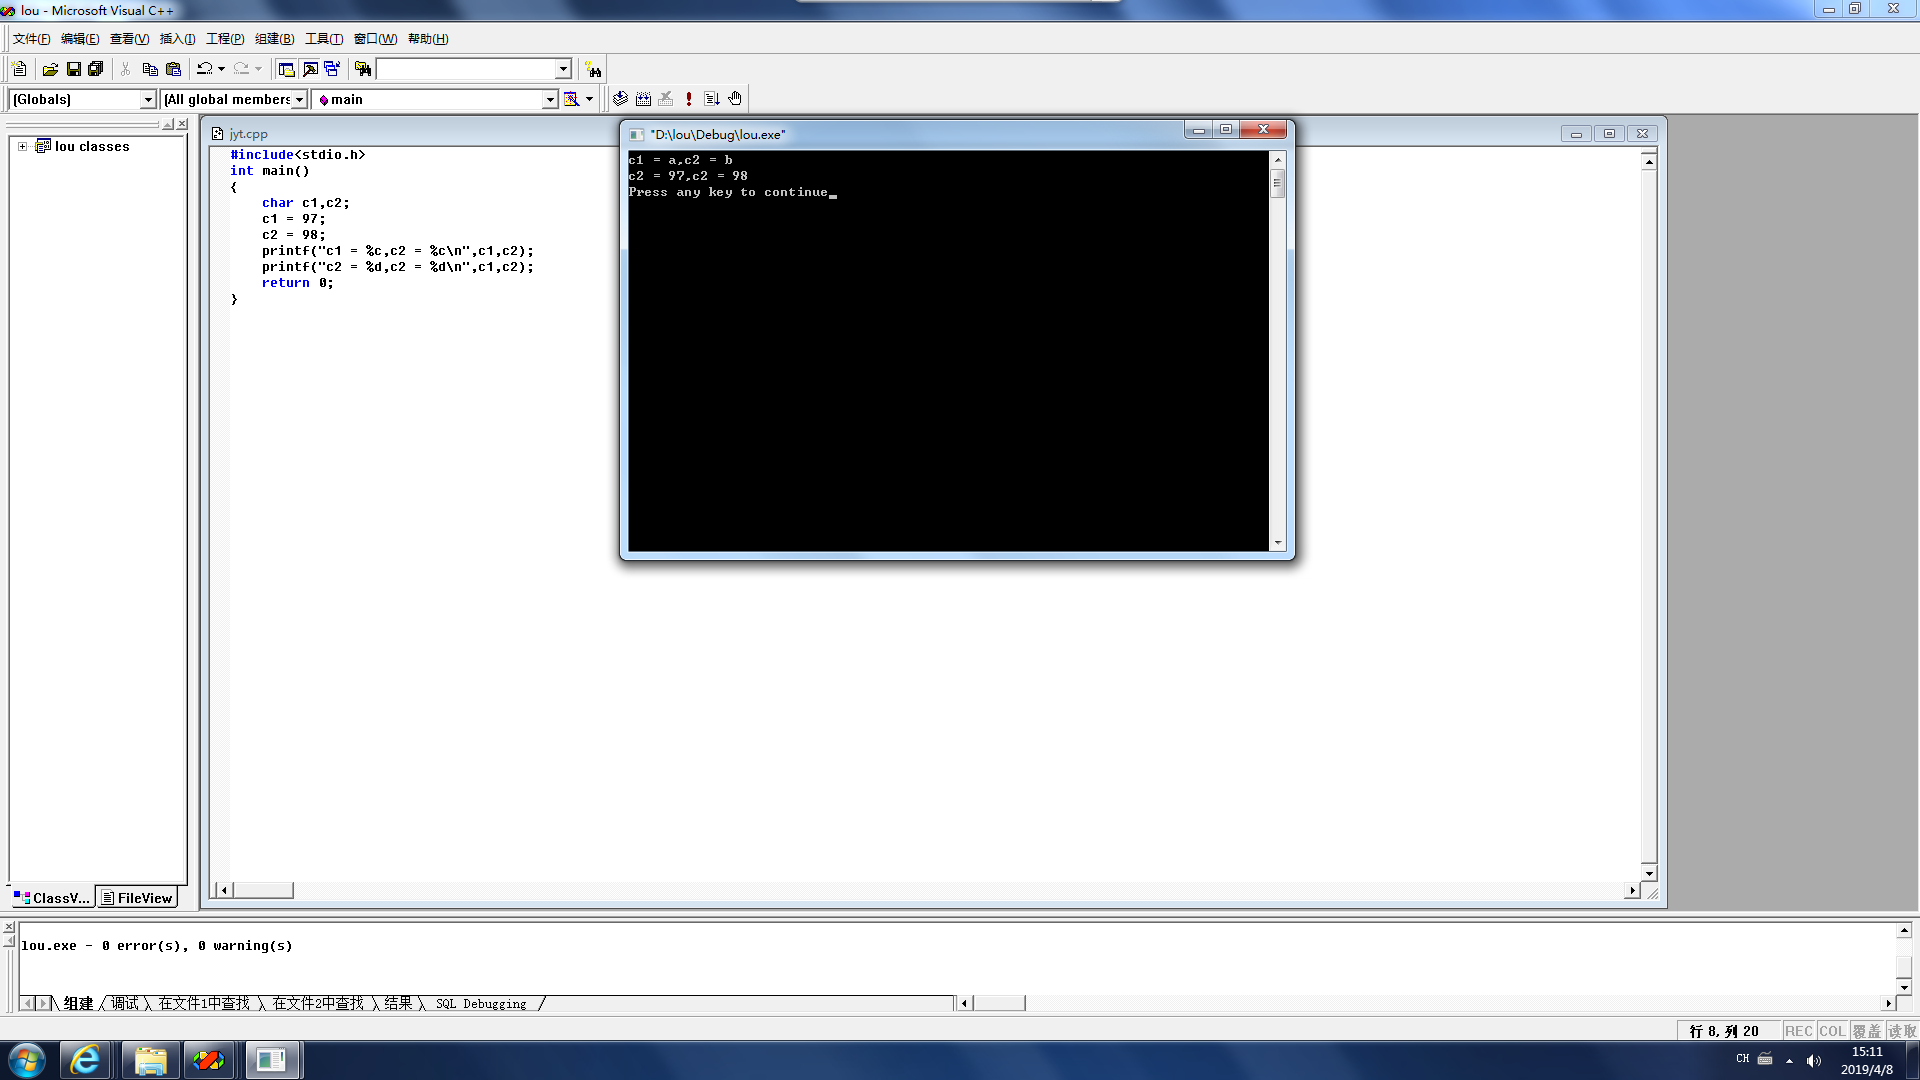Click the hand breakpoint icon
The width and height of the screenshot is (1920, 1080).
pos(735,99)
